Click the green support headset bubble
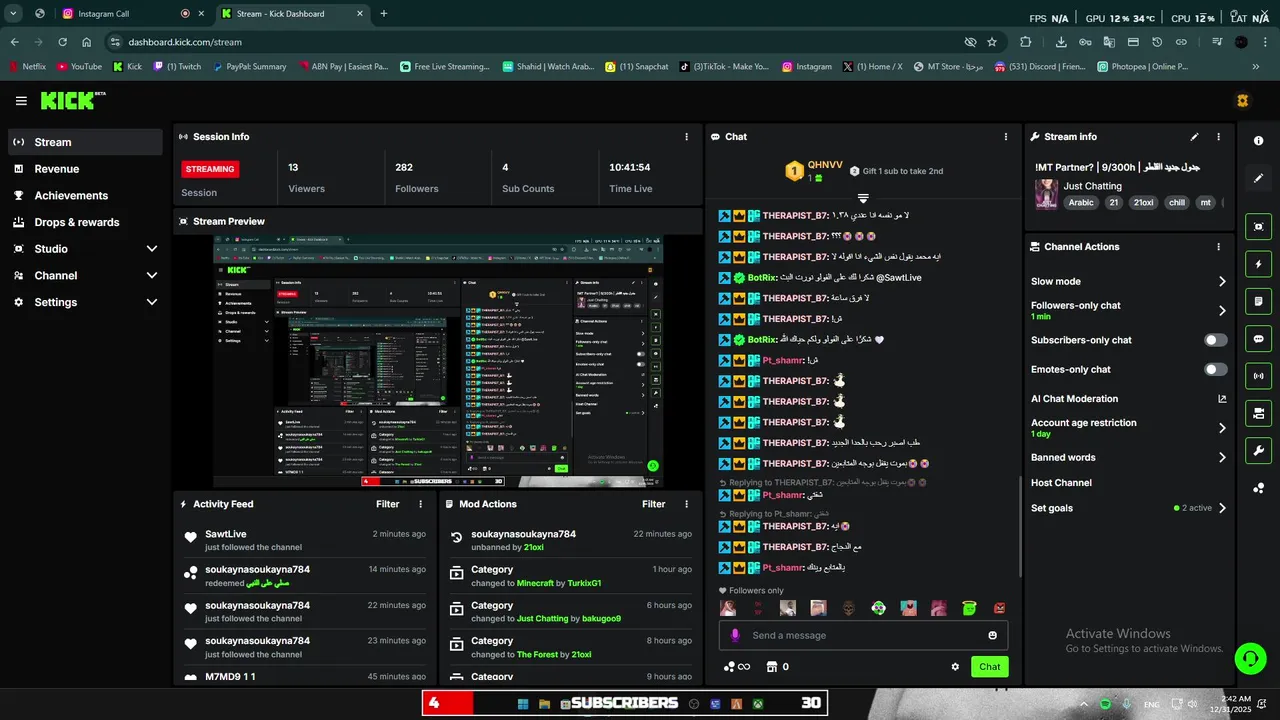This screenshot has width=1280, height=720. pyautogui.click(x=1249, y=658)
